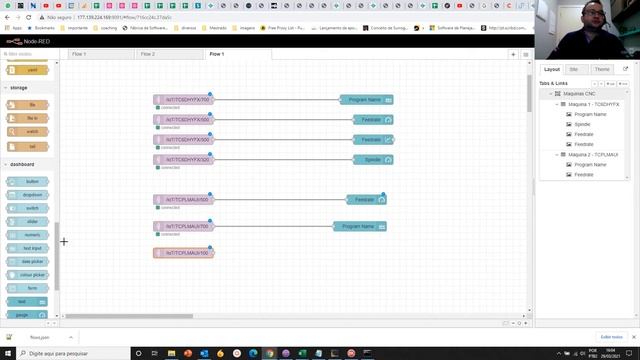
Task: Pick the dashboard form node
Action: pos(28,288)
